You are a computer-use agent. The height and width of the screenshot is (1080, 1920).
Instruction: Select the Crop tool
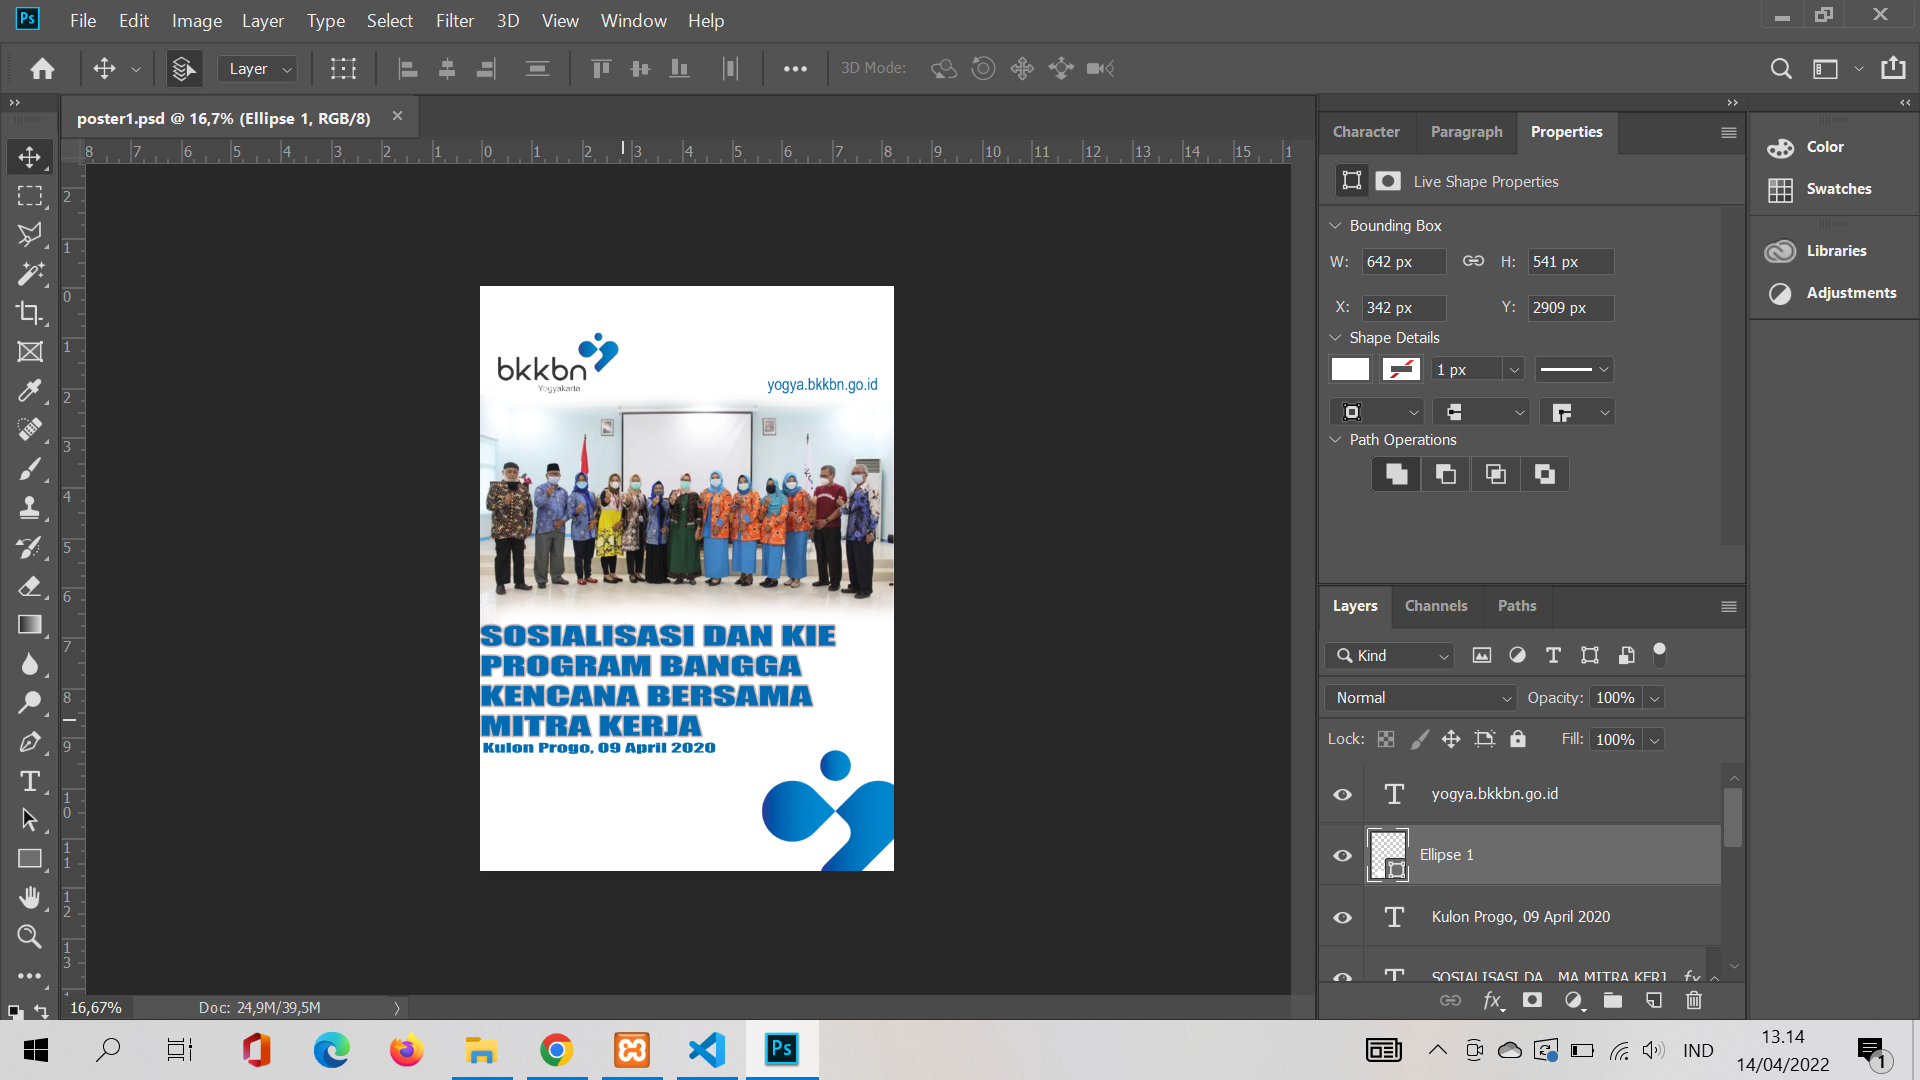click(30, 313)
